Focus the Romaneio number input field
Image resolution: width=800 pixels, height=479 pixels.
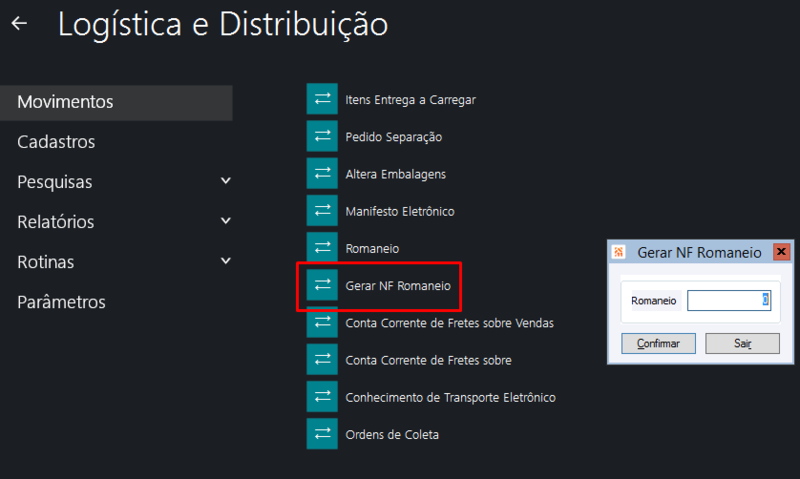pos(729,300)
